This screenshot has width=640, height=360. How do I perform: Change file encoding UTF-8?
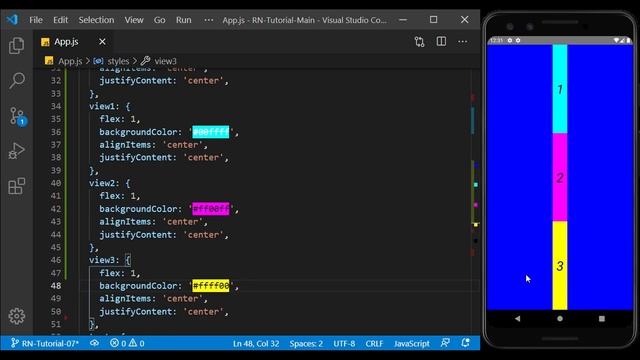[344, 343]
